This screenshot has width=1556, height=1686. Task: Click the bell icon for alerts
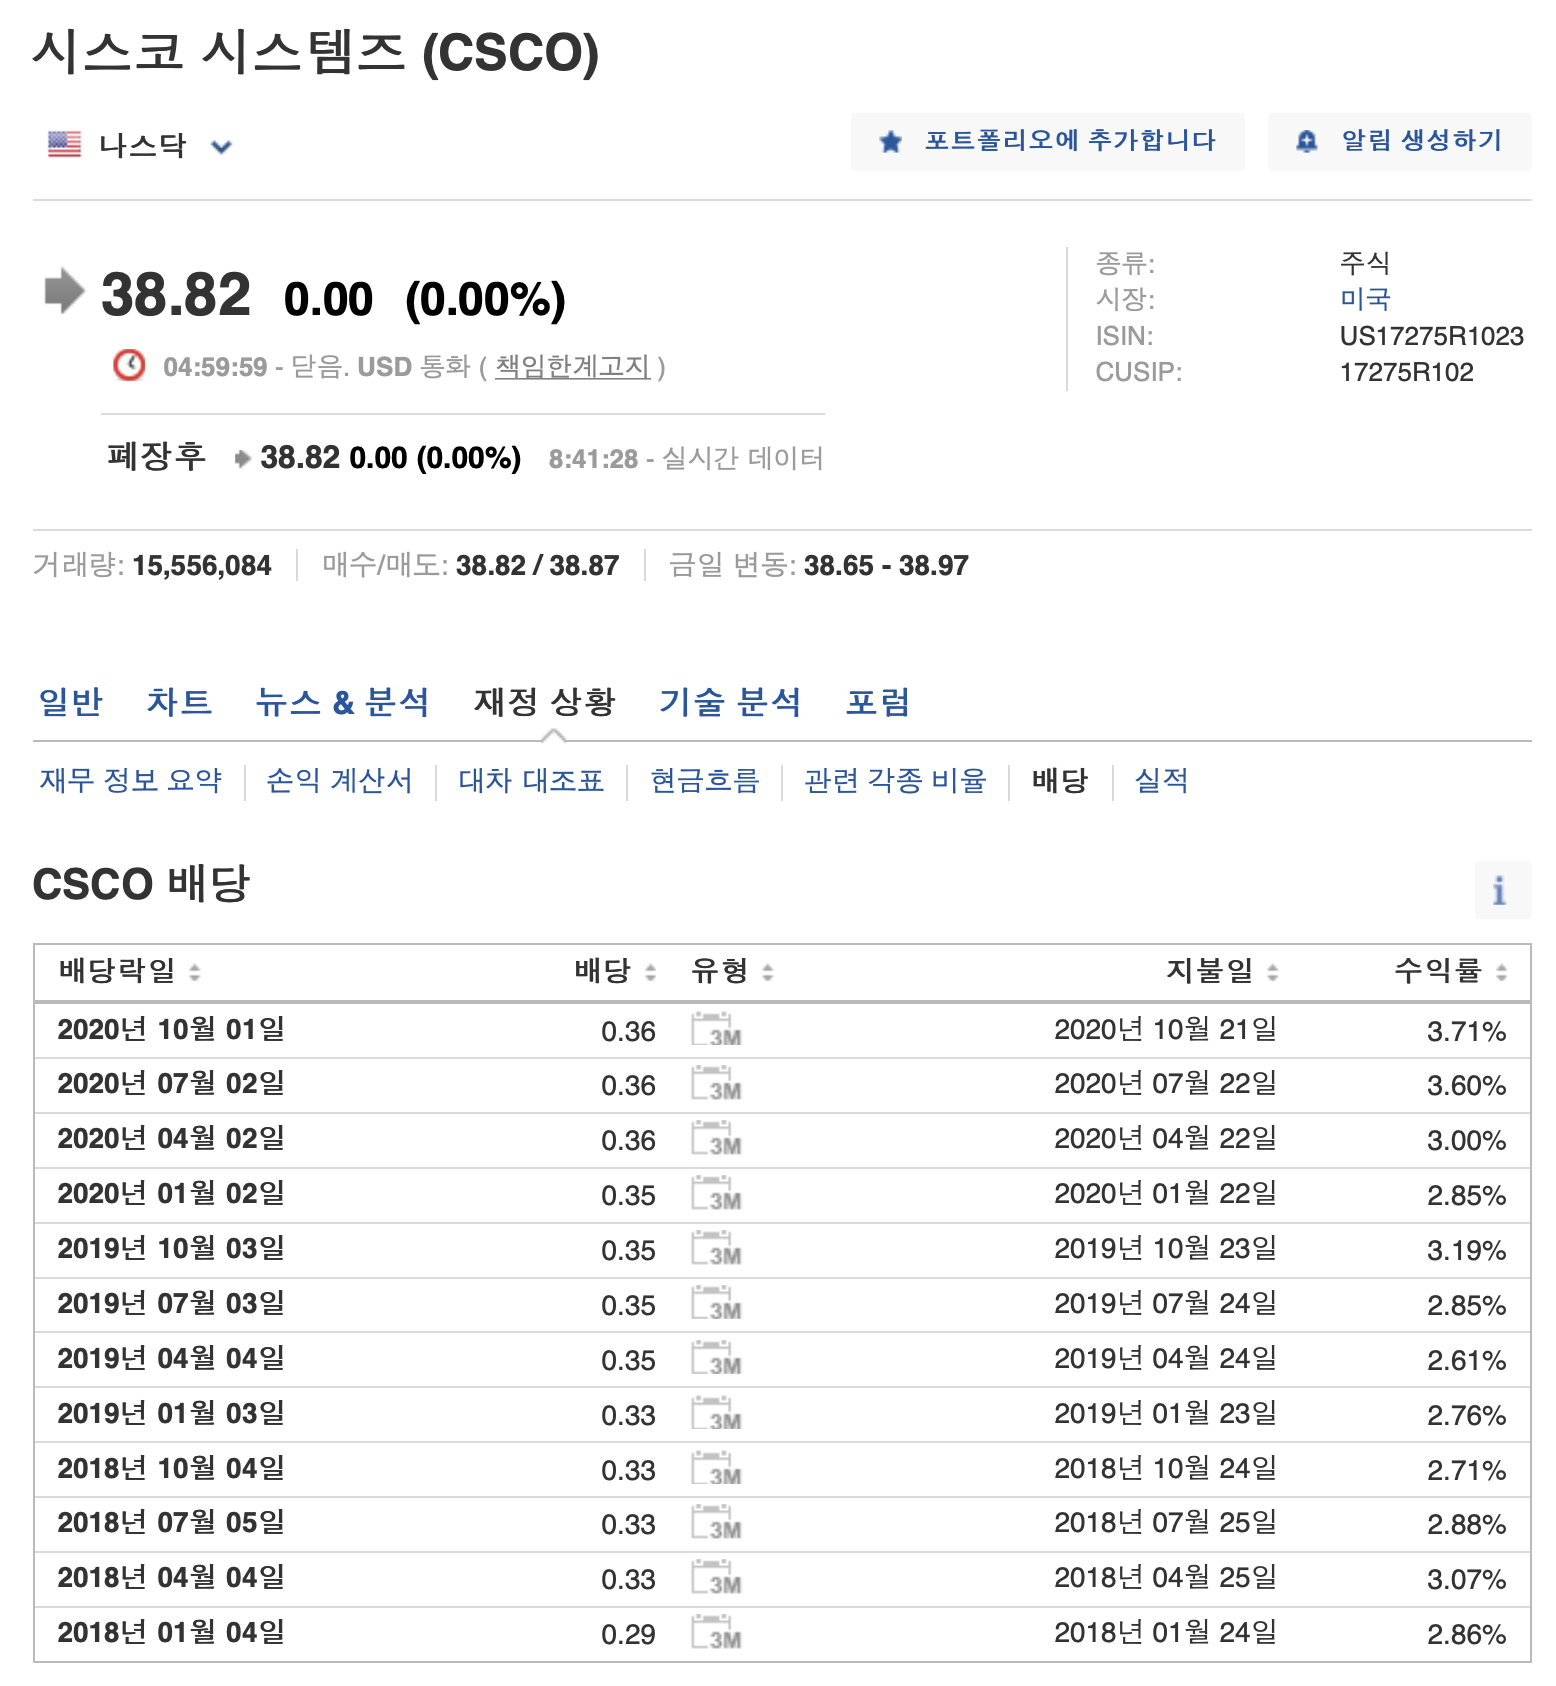coord(1306,142)
